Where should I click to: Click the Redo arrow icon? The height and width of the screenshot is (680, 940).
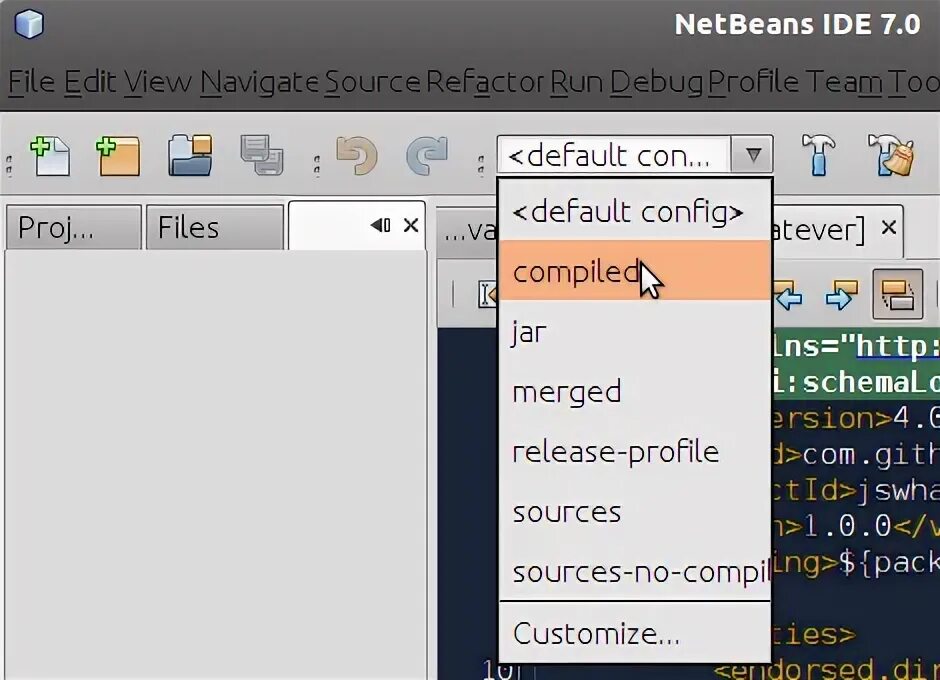click(427, 156)
